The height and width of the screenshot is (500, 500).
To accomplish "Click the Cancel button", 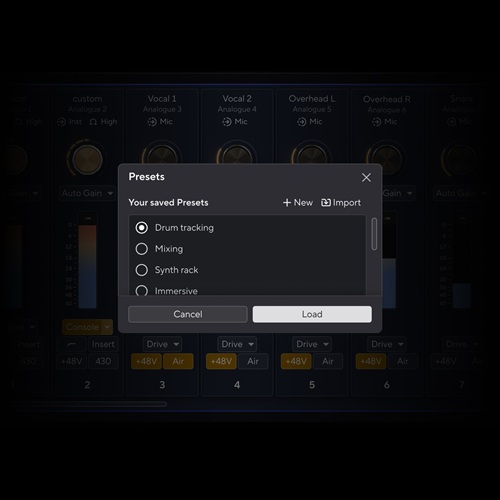I will coord(188,314).
